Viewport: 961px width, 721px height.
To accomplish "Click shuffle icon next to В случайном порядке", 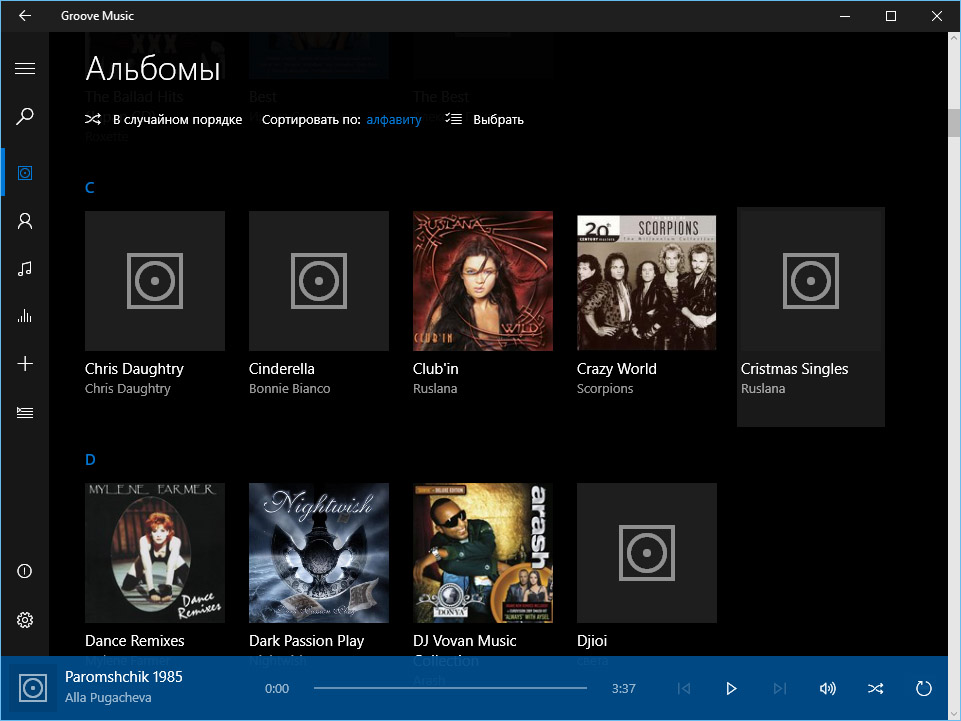I will coord(93,119).
